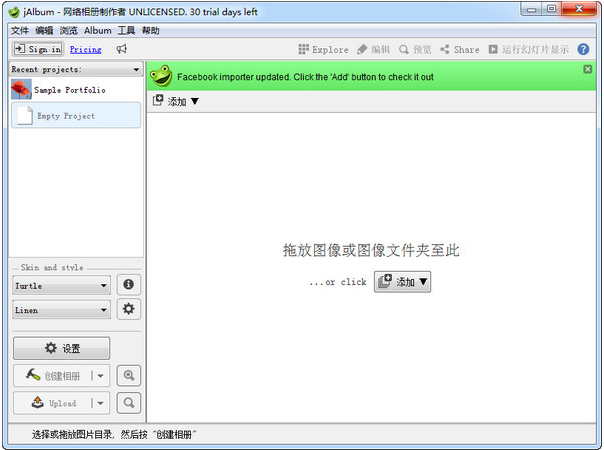
Task: Click the magnifier-plus preview icon button
Action: [x=129, y=375]
